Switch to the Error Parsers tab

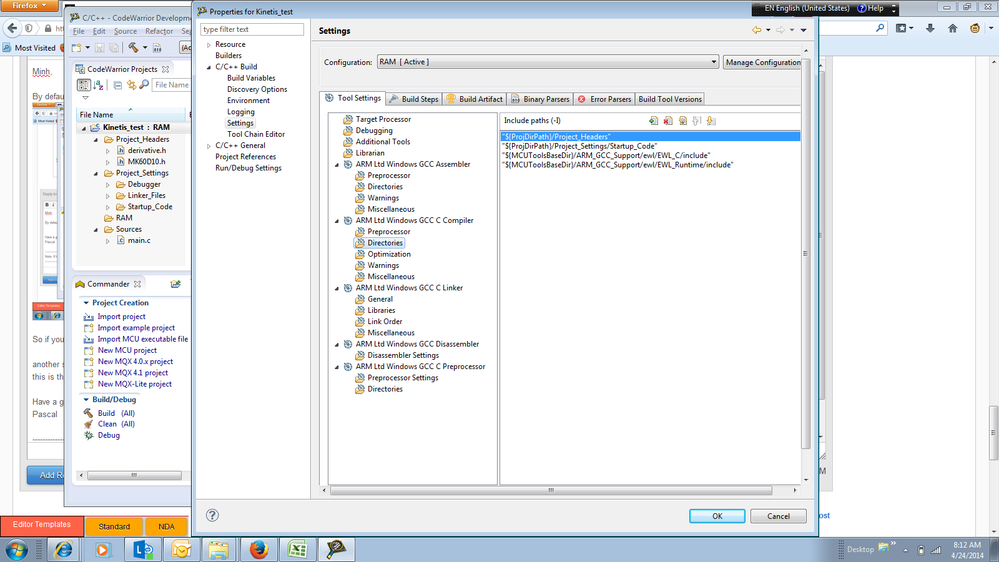pyautogui.click(x=604, y=99)
